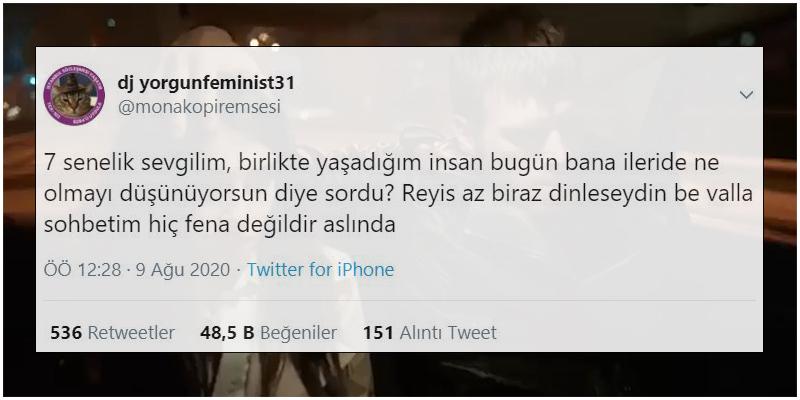
Task: Visit the @monakopiremsesi handle
Action: 199,108
